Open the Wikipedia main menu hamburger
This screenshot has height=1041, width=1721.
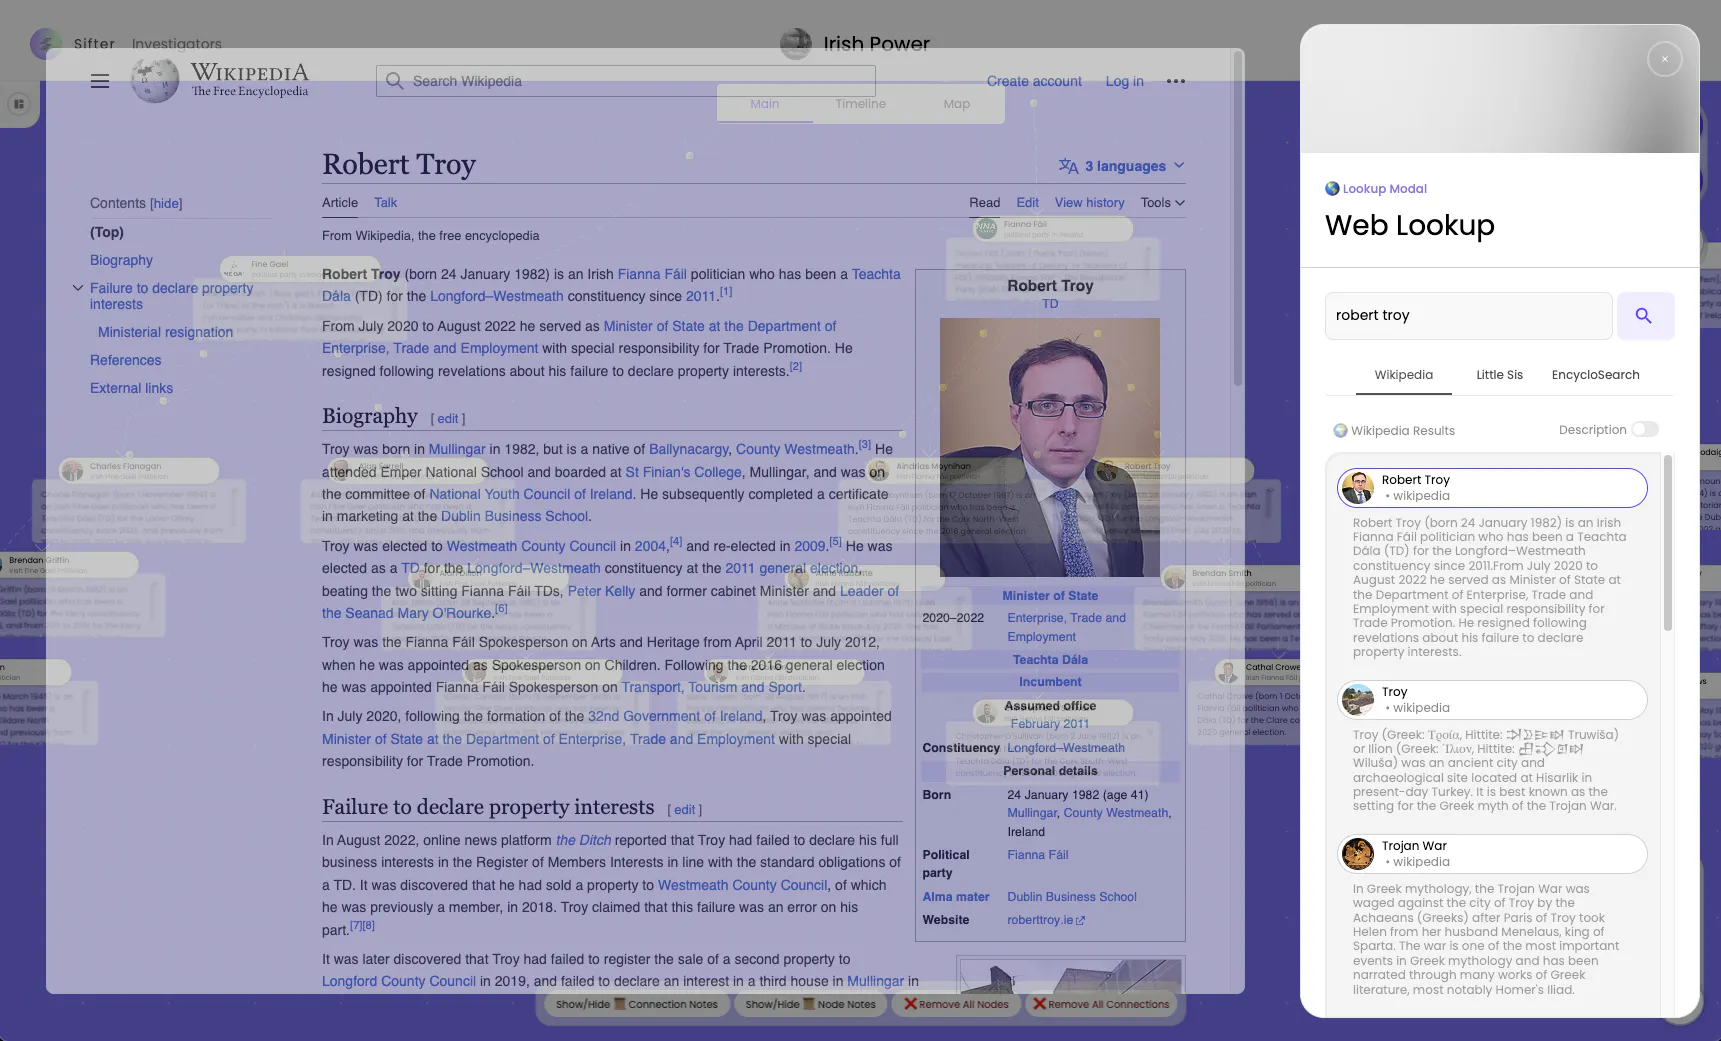100,81
